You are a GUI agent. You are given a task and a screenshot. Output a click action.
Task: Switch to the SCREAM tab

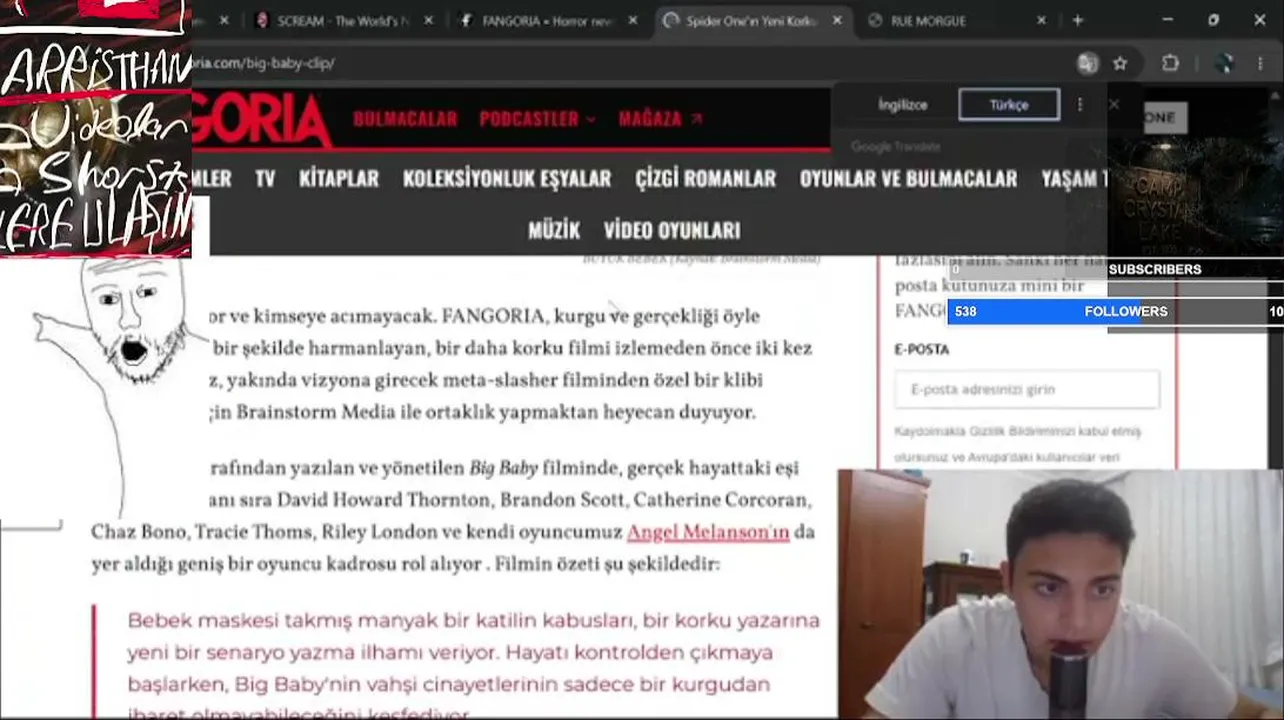(x=343, y=20)
